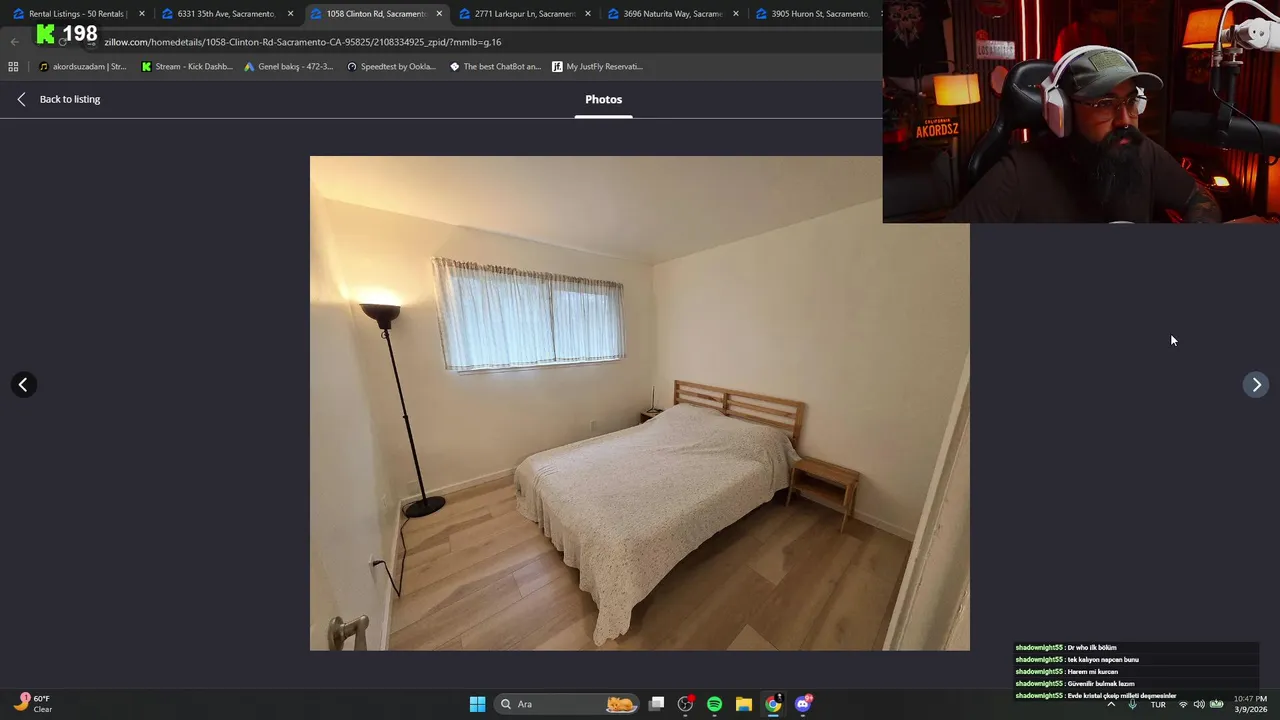Open the battery tray icon
The image size is (1280, 720).
click(x=1216, y=704)
